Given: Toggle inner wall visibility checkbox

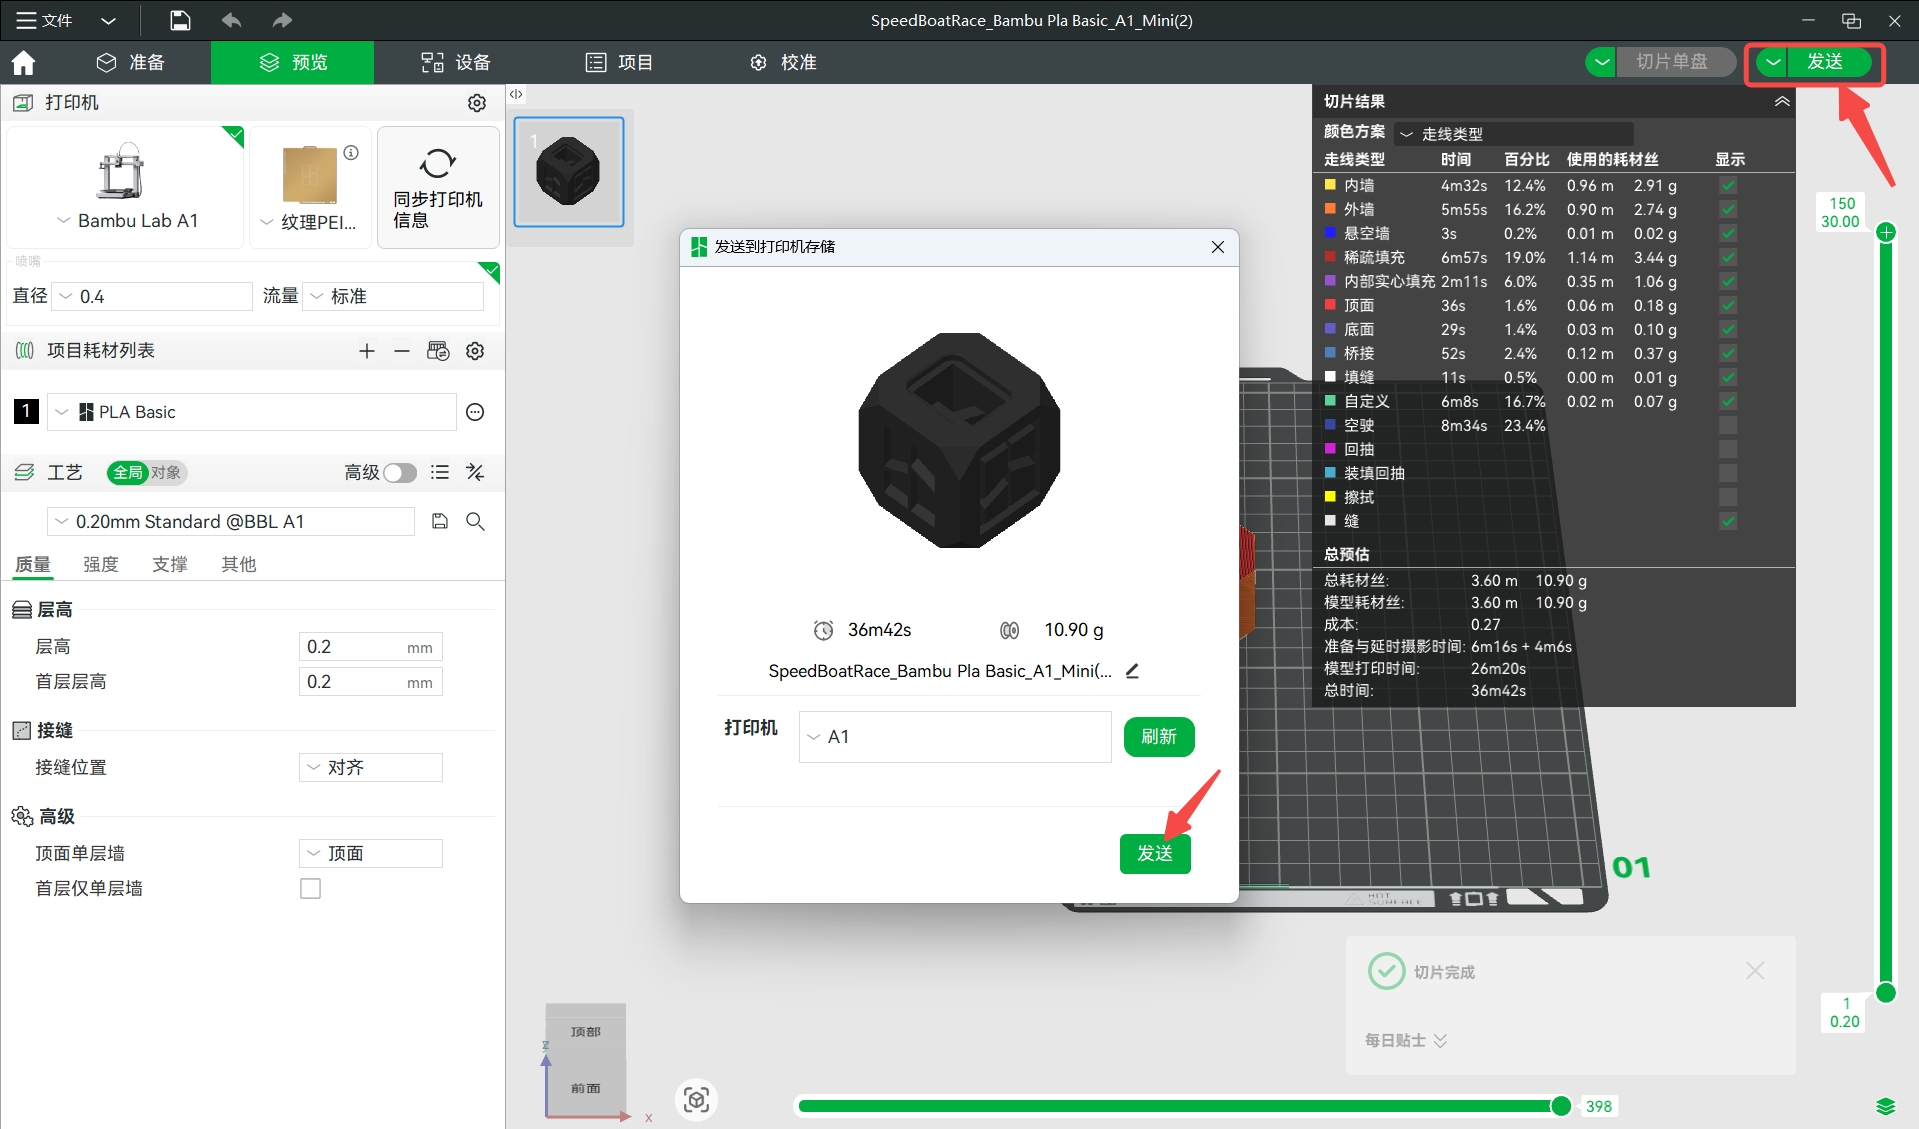Looking at the screenshot, I should click(1728, 185).
